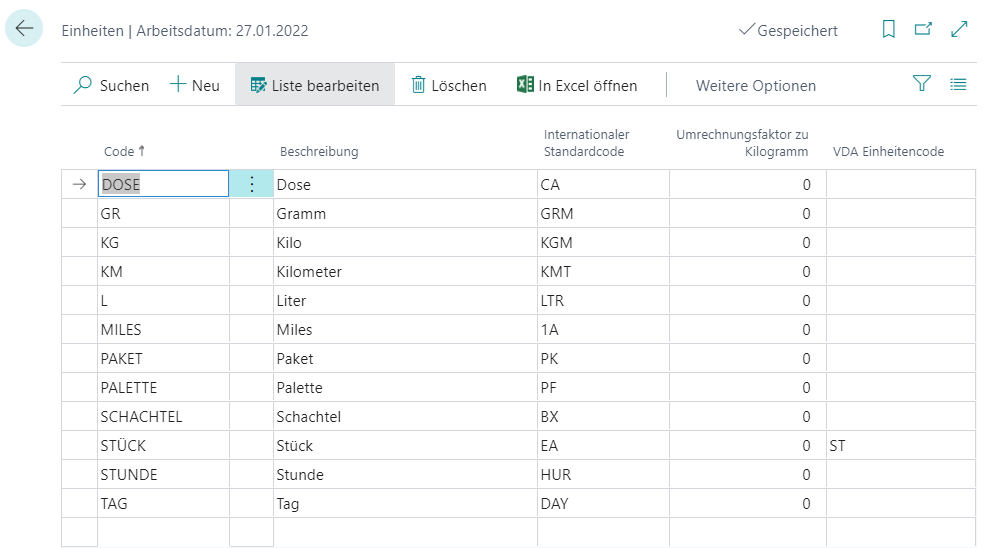Click the back arrow button
998x548 pixels.
[x=24, y=29]
